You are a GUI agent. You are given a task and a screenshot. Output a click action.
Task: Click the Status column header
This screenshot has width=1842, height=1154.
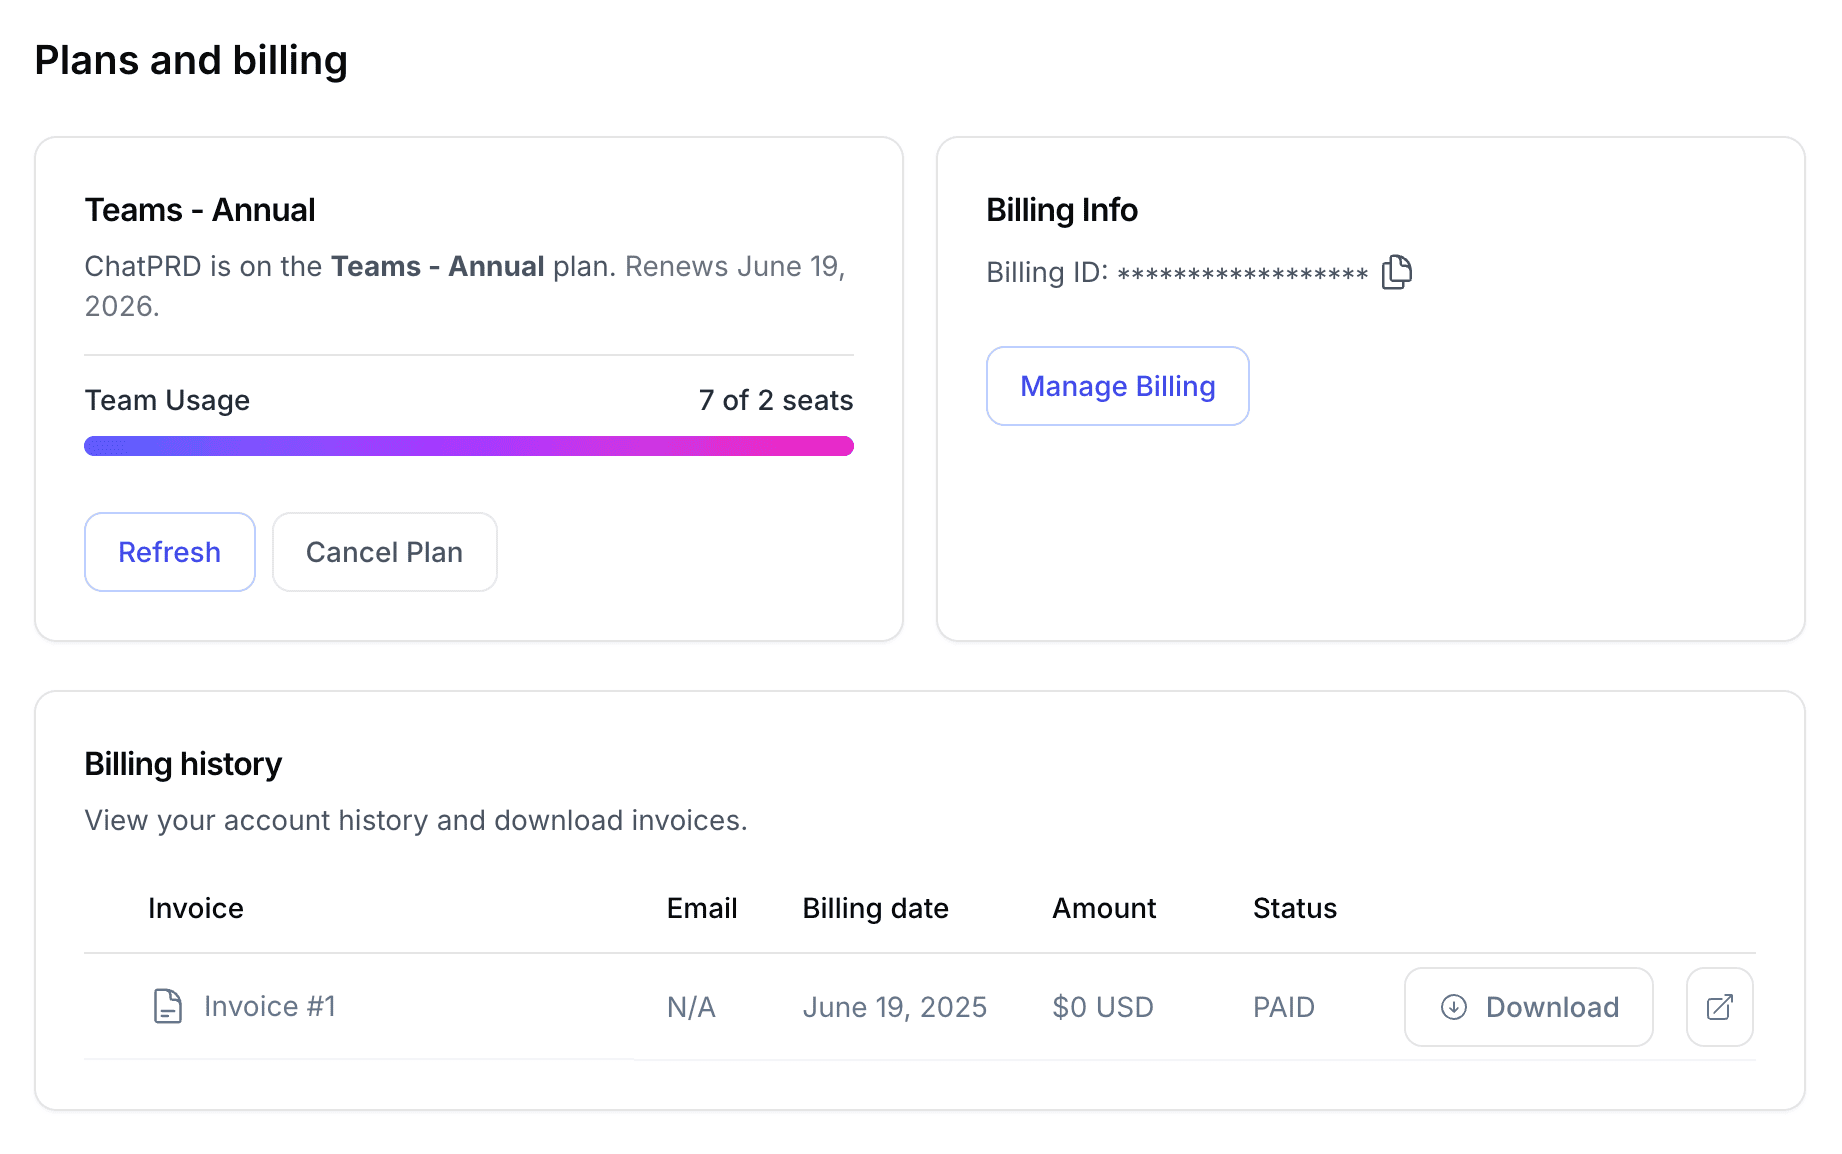[1294, 908]
